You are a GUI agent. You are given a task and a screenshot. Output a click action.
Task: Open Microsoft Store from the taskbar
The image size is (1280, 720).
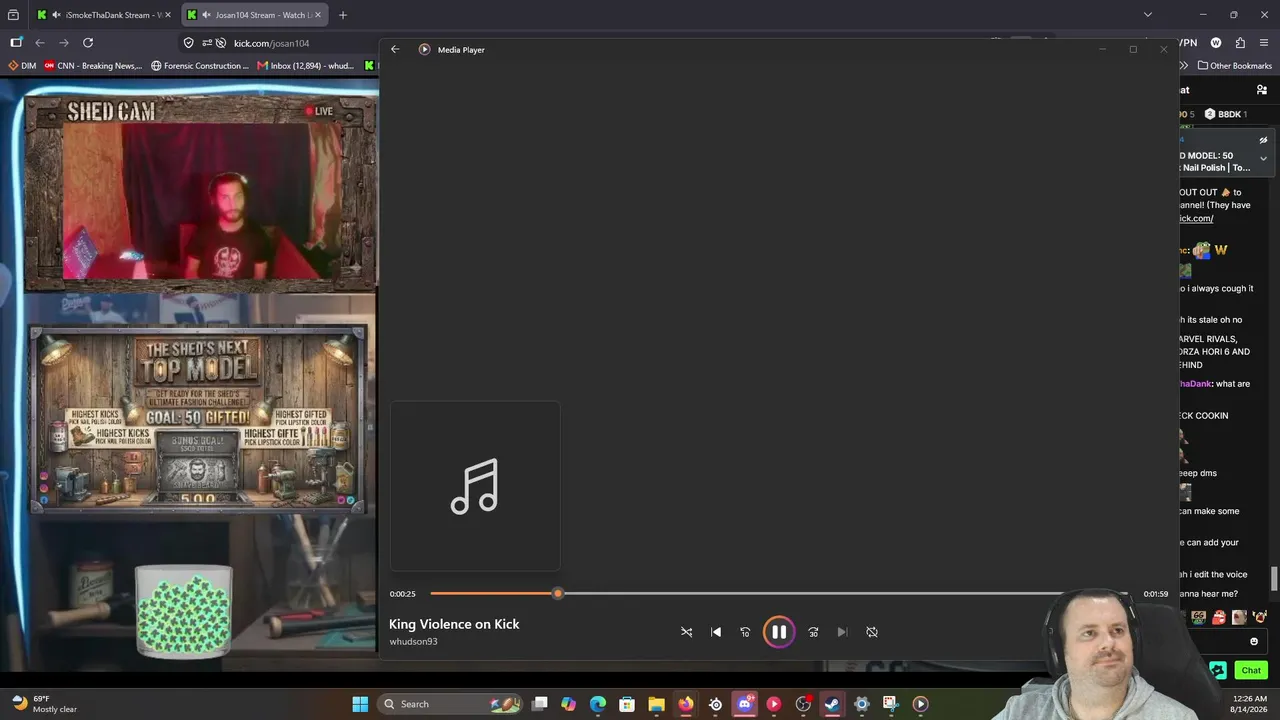point(627,704)
